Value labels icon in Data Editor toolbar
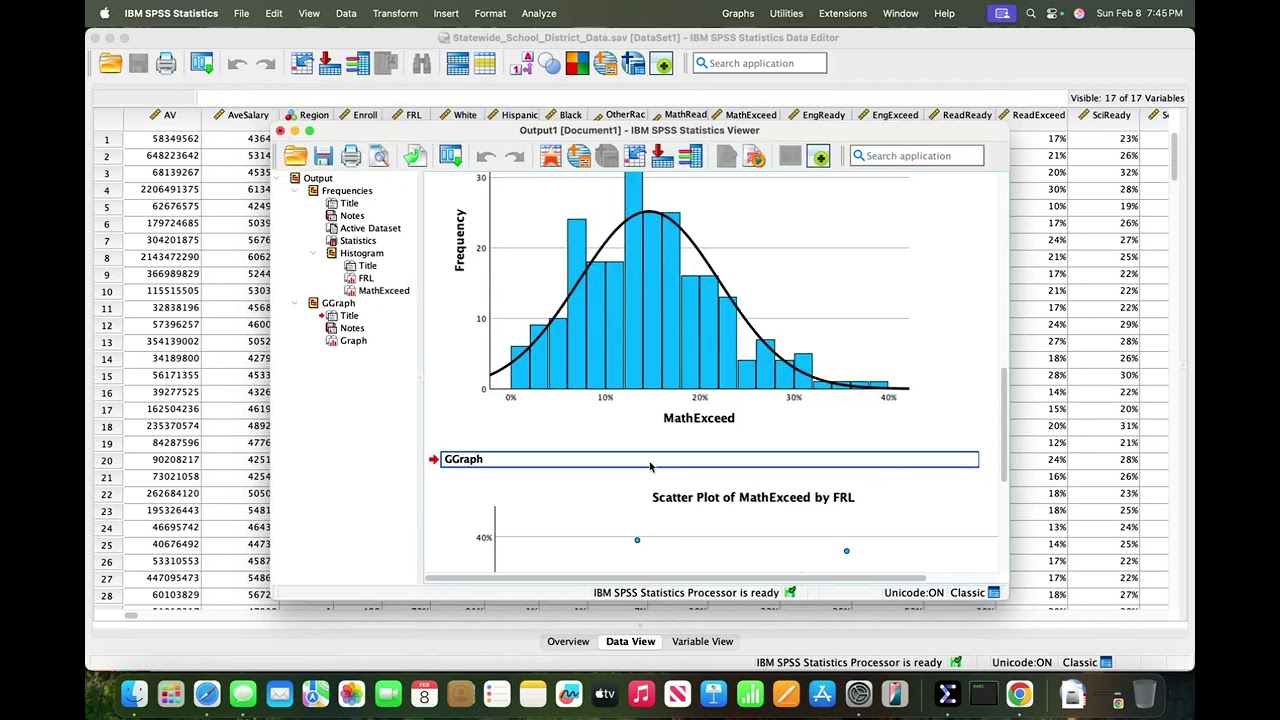This screenshot has height=720, width=1280. pyautogui.click(x=521, y=64)
